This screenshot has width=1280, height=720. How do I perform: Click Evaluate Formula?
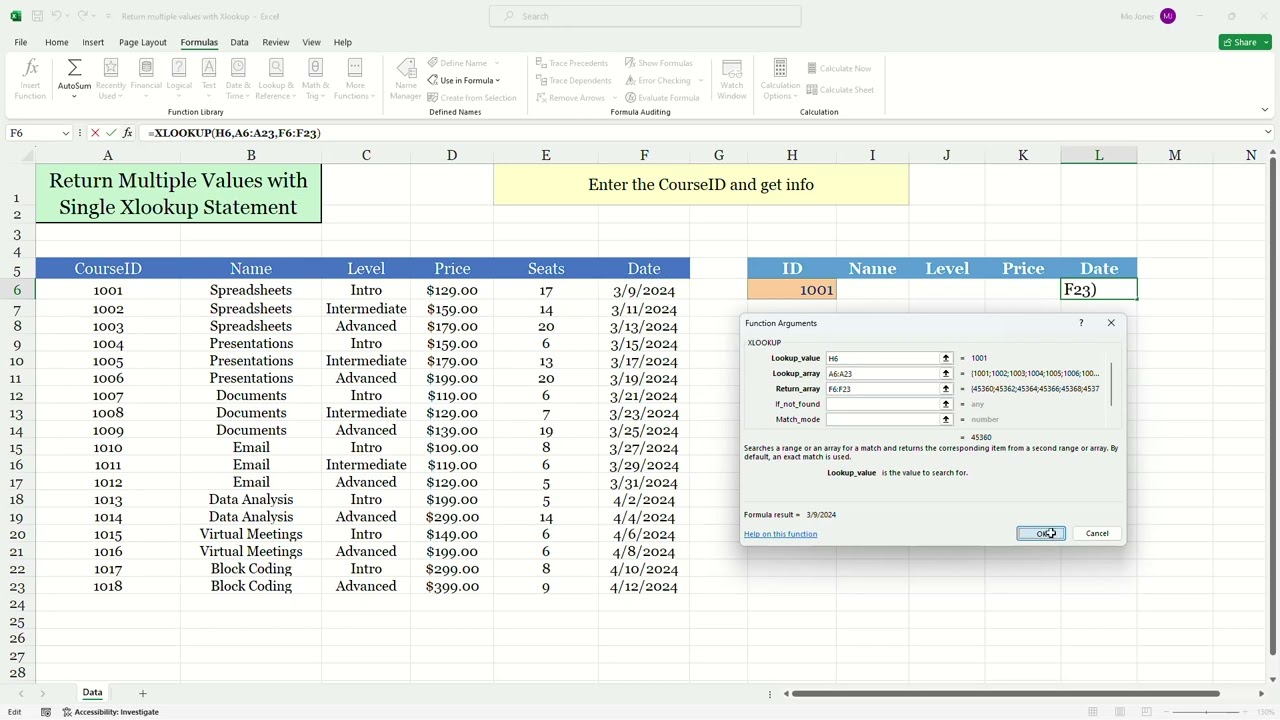(x=662, y=97)
